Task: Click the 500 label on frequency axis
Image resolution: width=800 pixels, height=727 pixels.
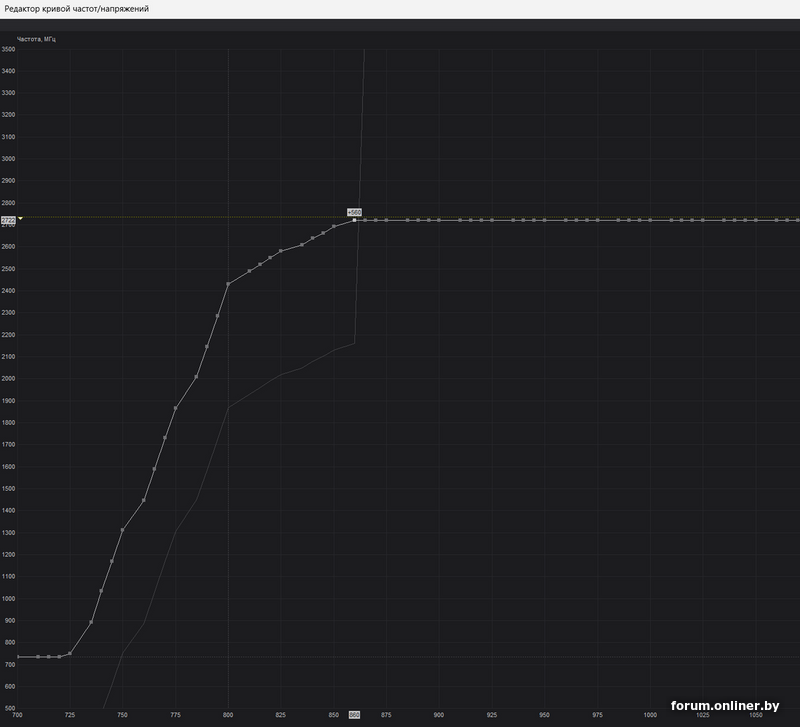Action: [x=10, y=709]
